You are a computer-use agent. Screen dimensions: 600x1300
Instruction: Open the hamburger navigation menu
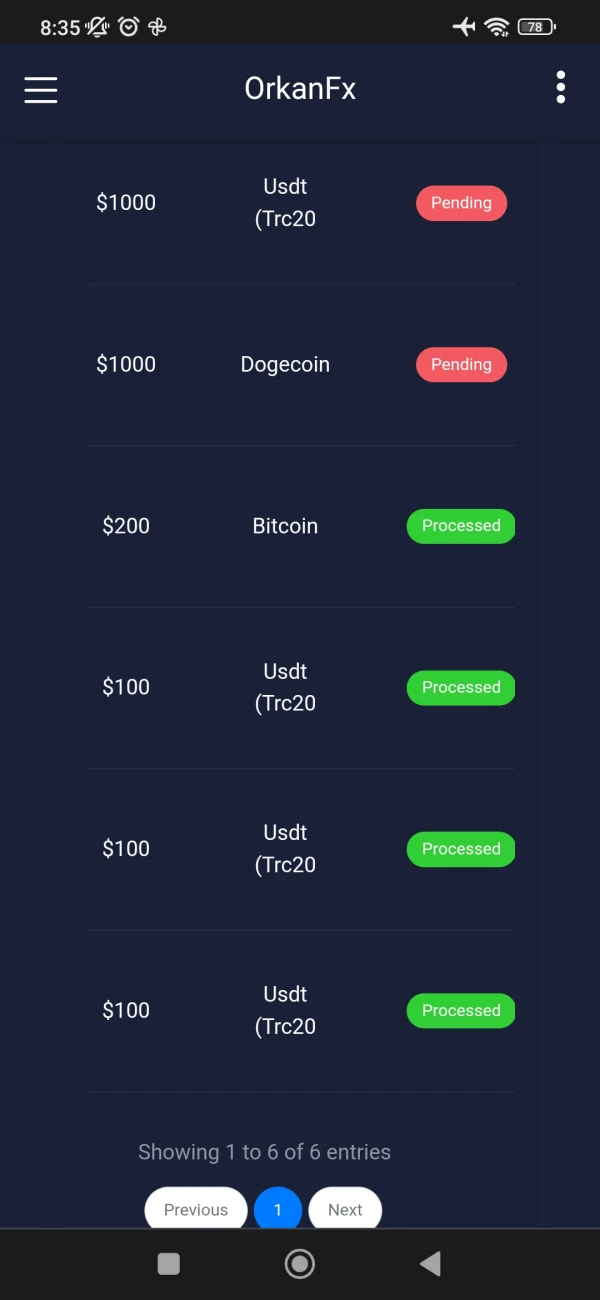[x=41, y=90]
